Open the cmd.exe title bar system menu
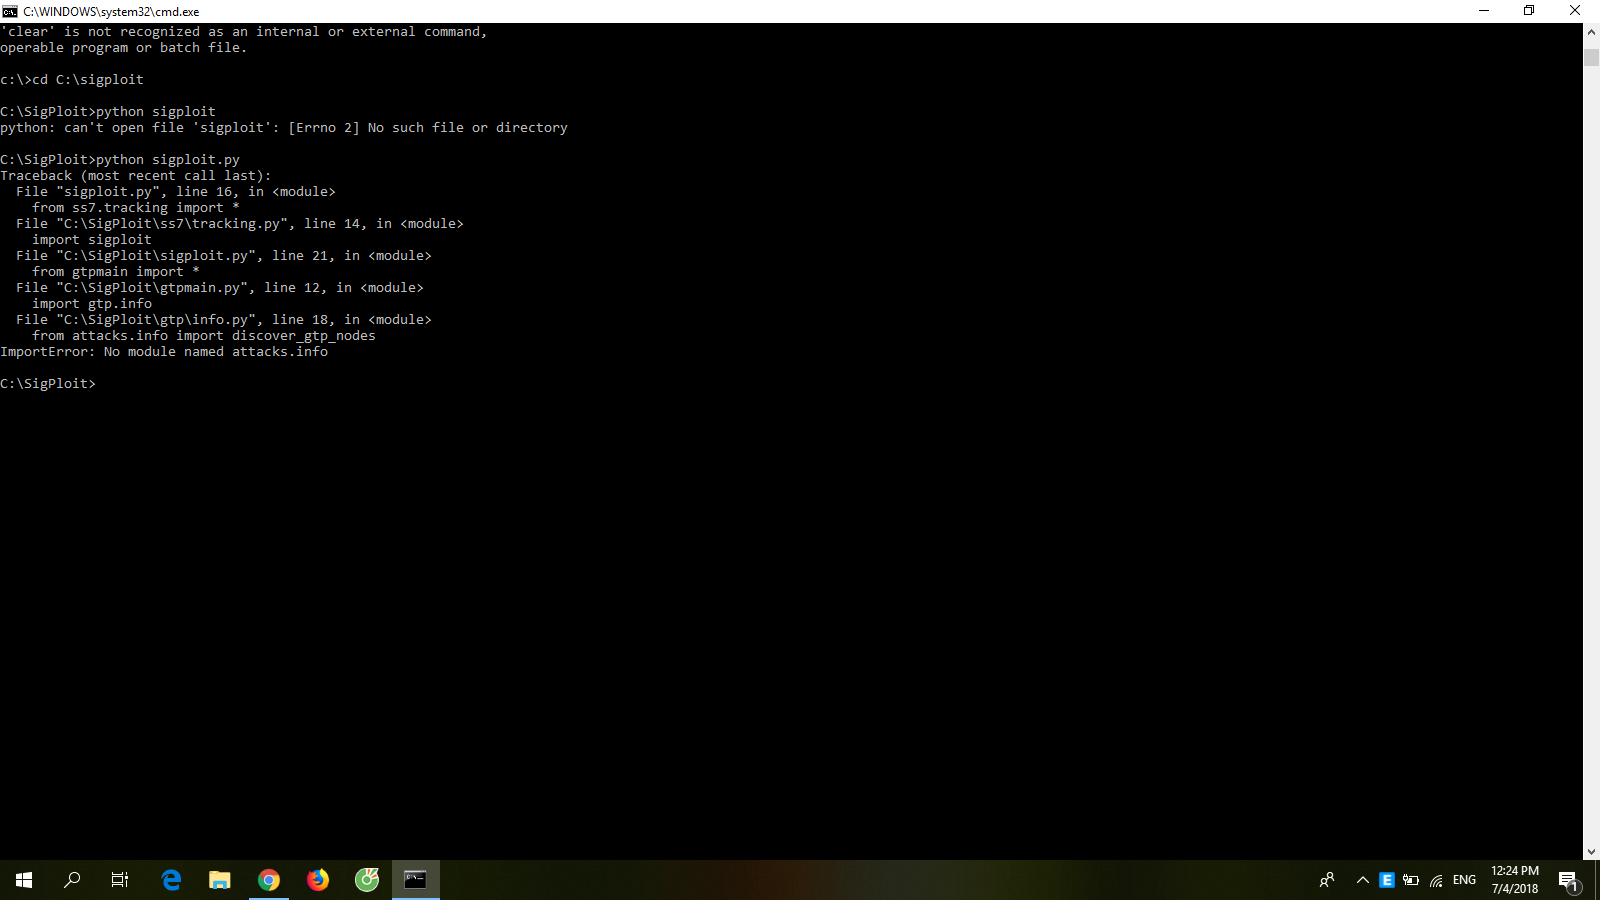 [10, 11]
